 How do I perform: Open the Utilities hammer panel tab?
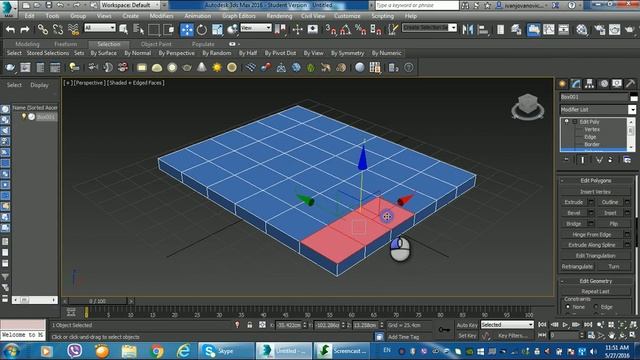pyautogui.click(x=631, y=84)
